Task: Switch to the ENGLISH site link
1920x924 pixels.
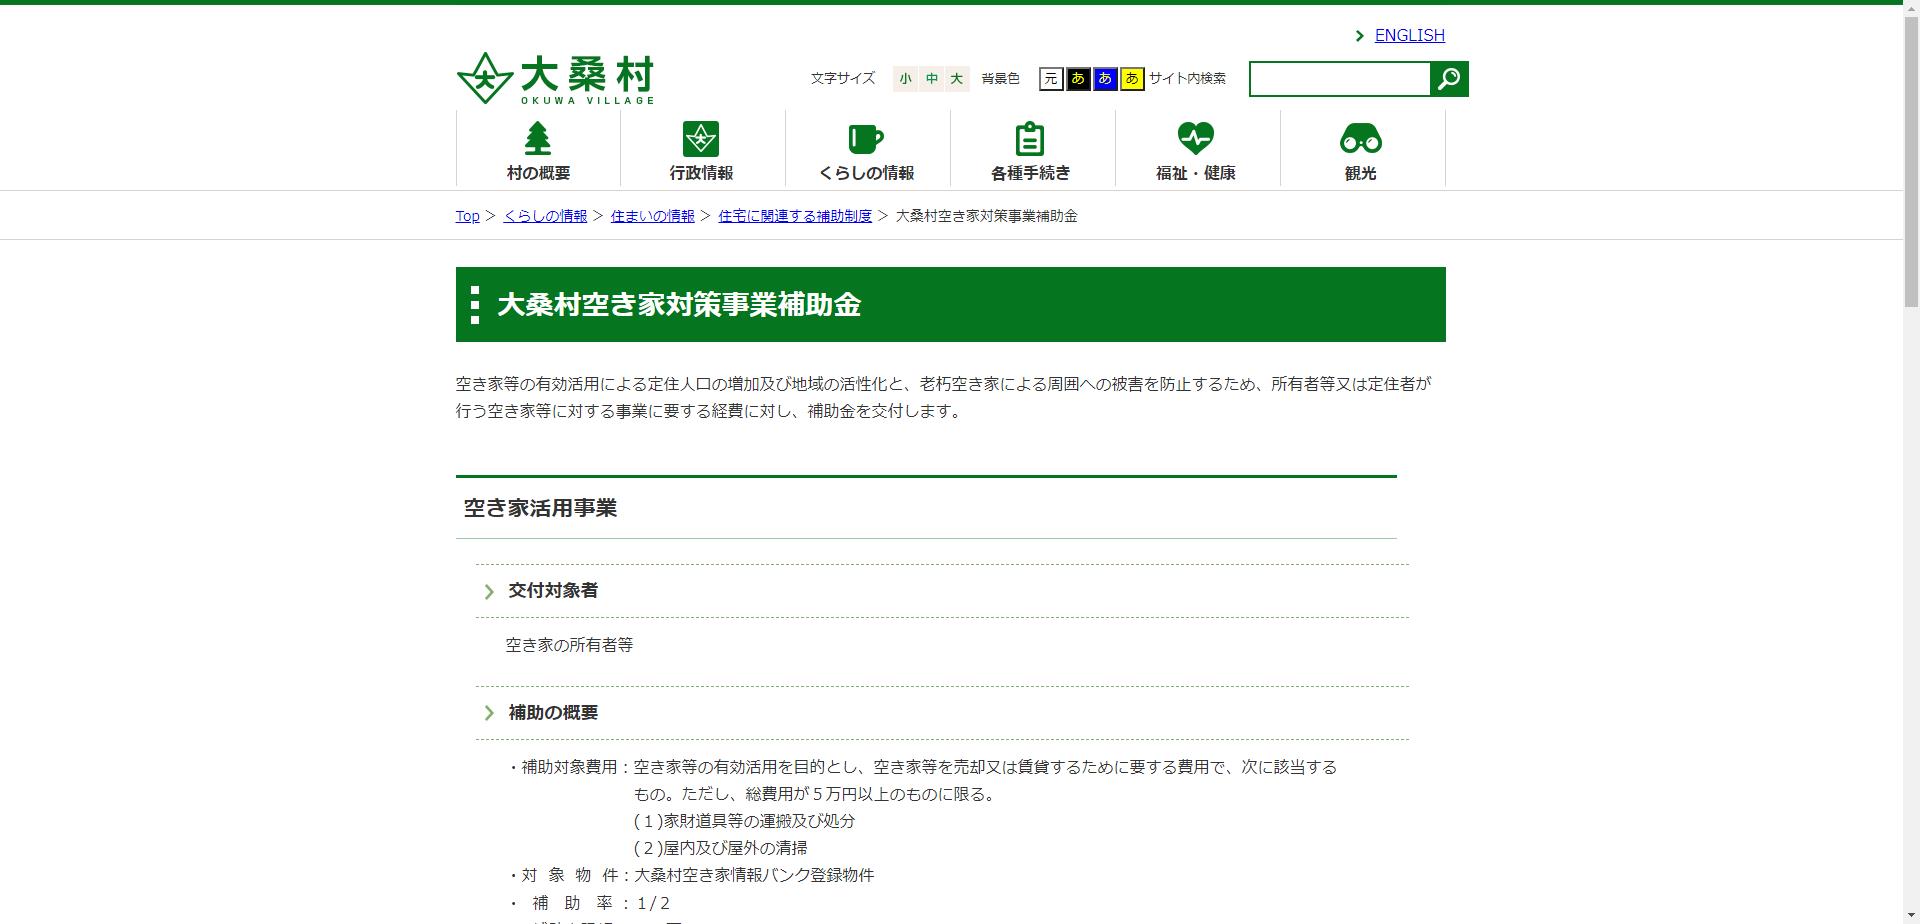Action: 1409,36
